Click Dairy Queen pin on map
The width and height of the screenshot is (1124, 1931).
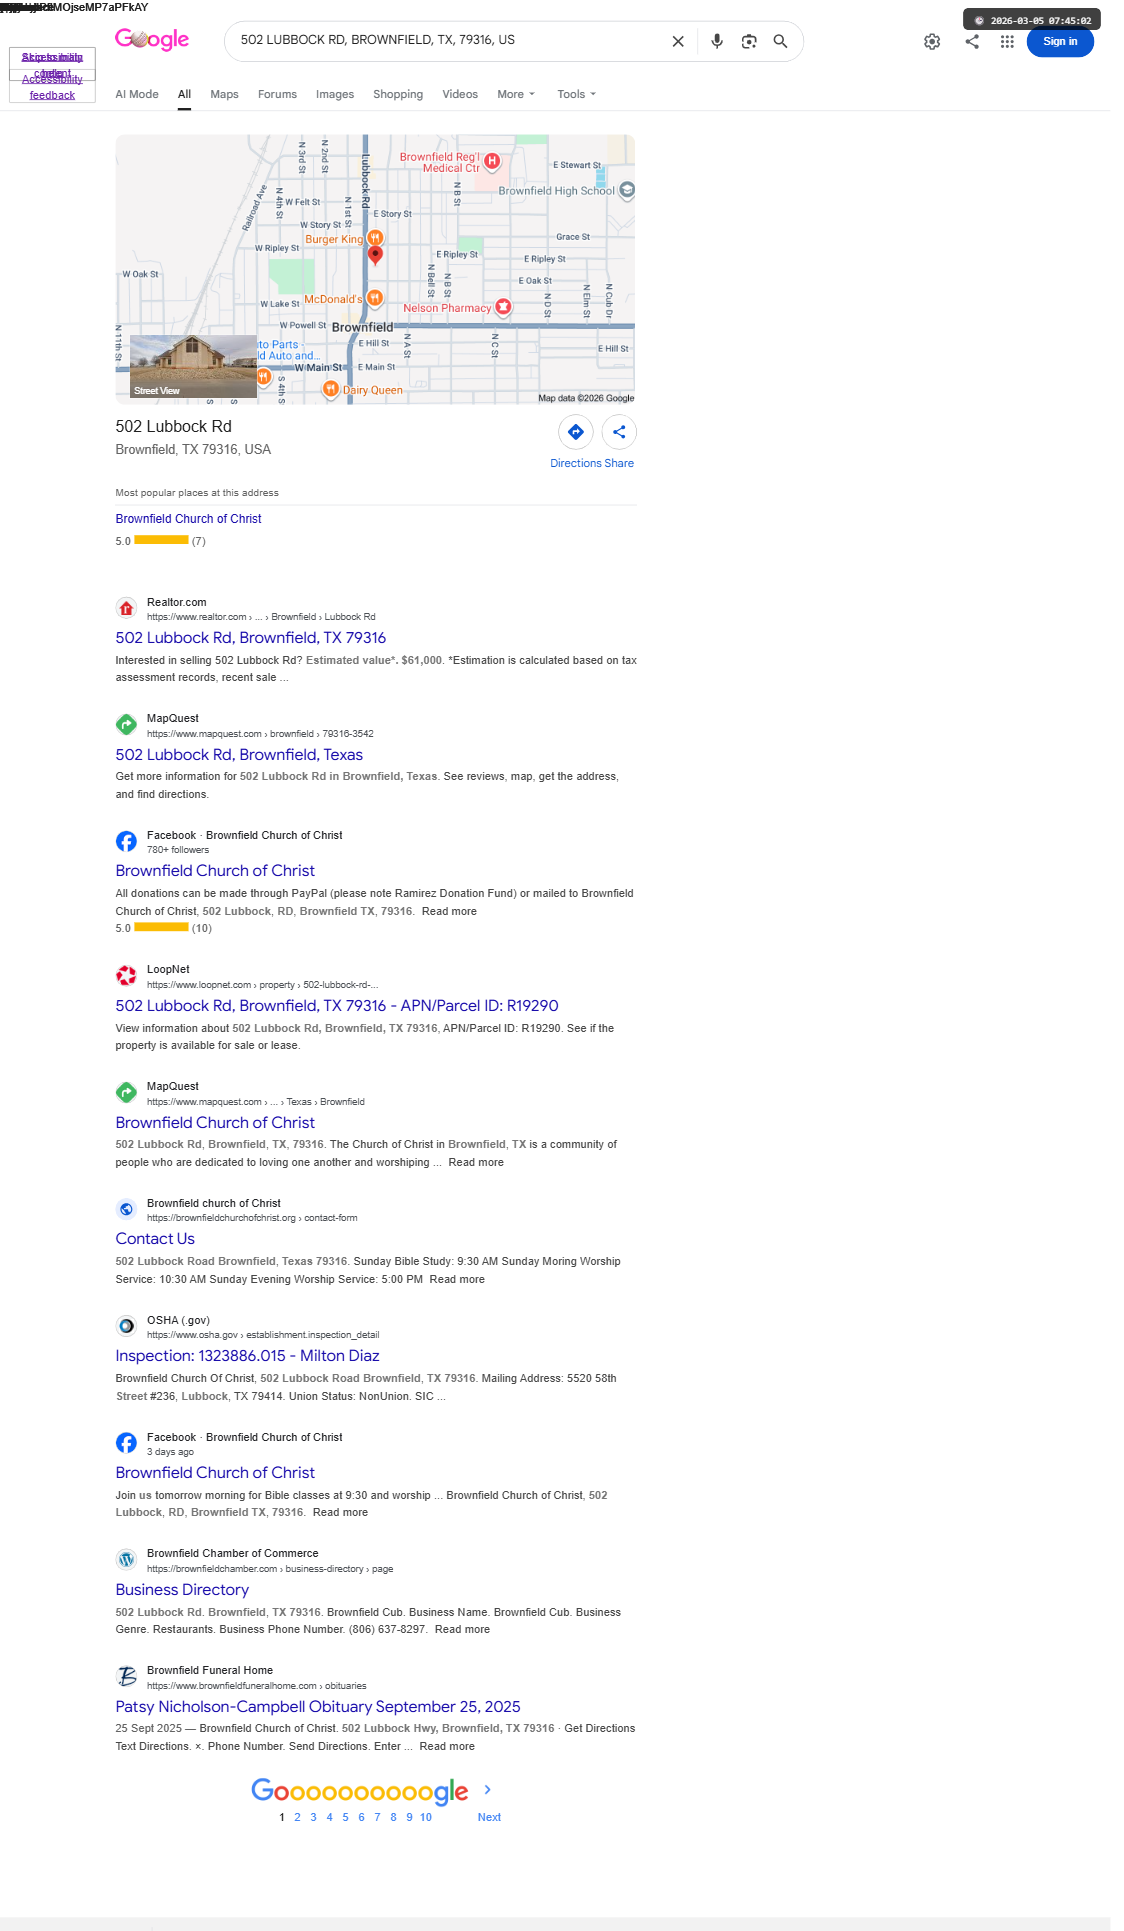tap(330, 389)
